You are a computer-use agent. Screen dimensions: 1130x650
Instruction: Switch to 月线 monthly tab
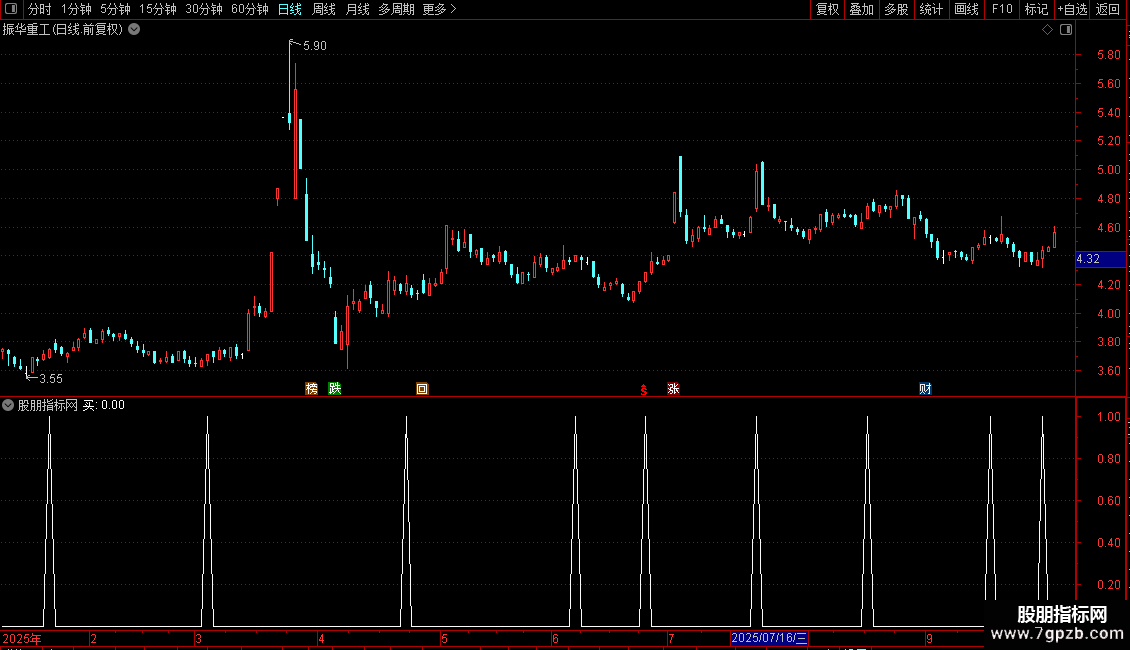coord(357,9)
